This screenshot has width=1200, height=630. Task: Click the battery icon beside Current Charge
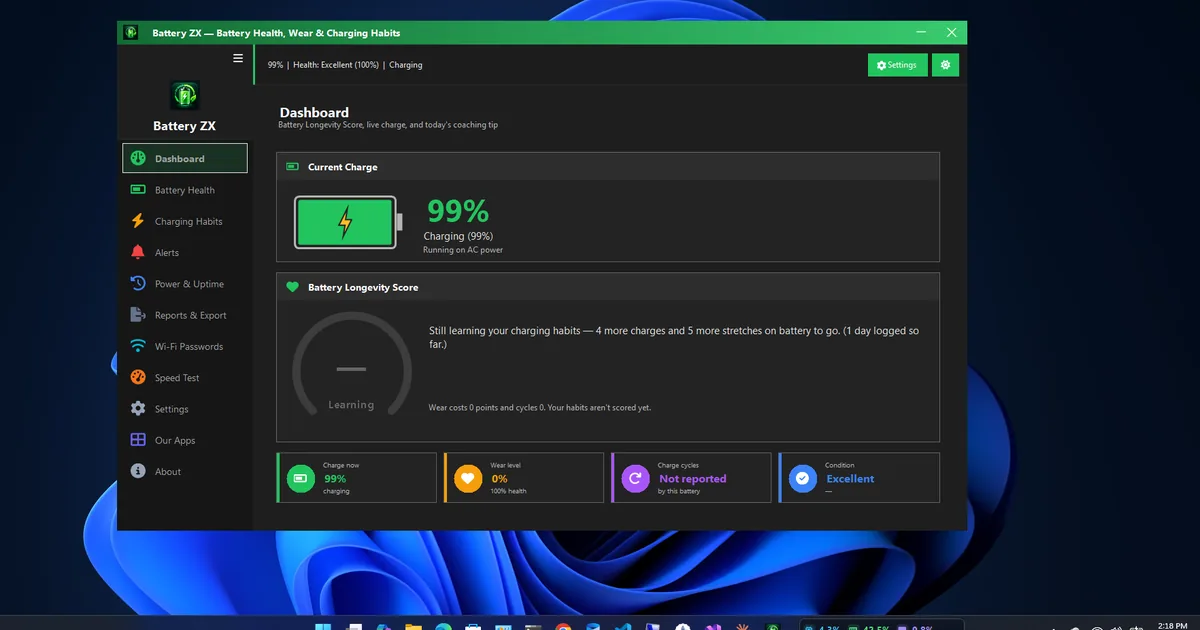pyautogui.click(x=293, y=167)
